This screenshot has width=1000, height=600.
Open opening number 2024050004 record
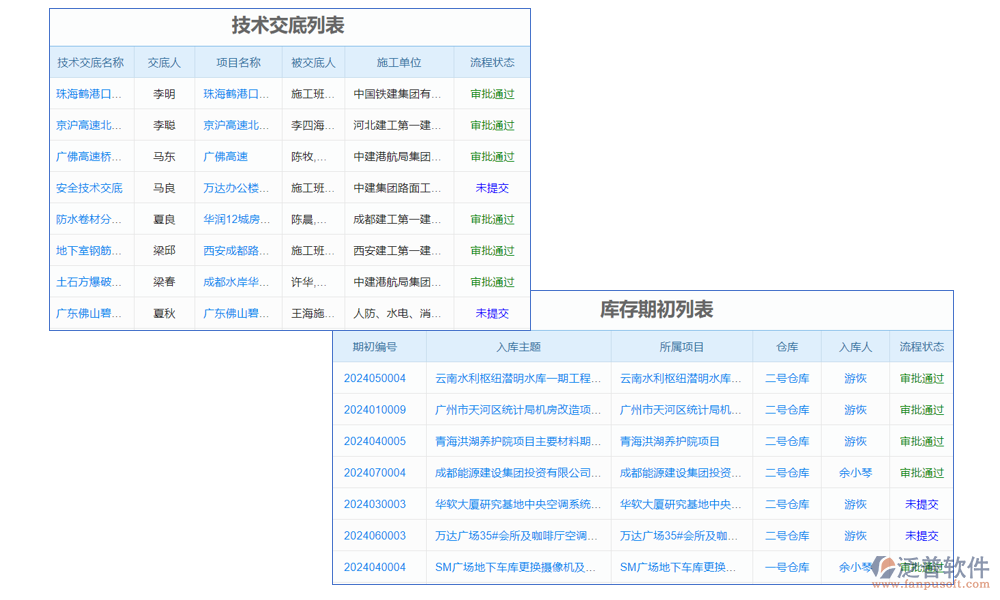380,378
